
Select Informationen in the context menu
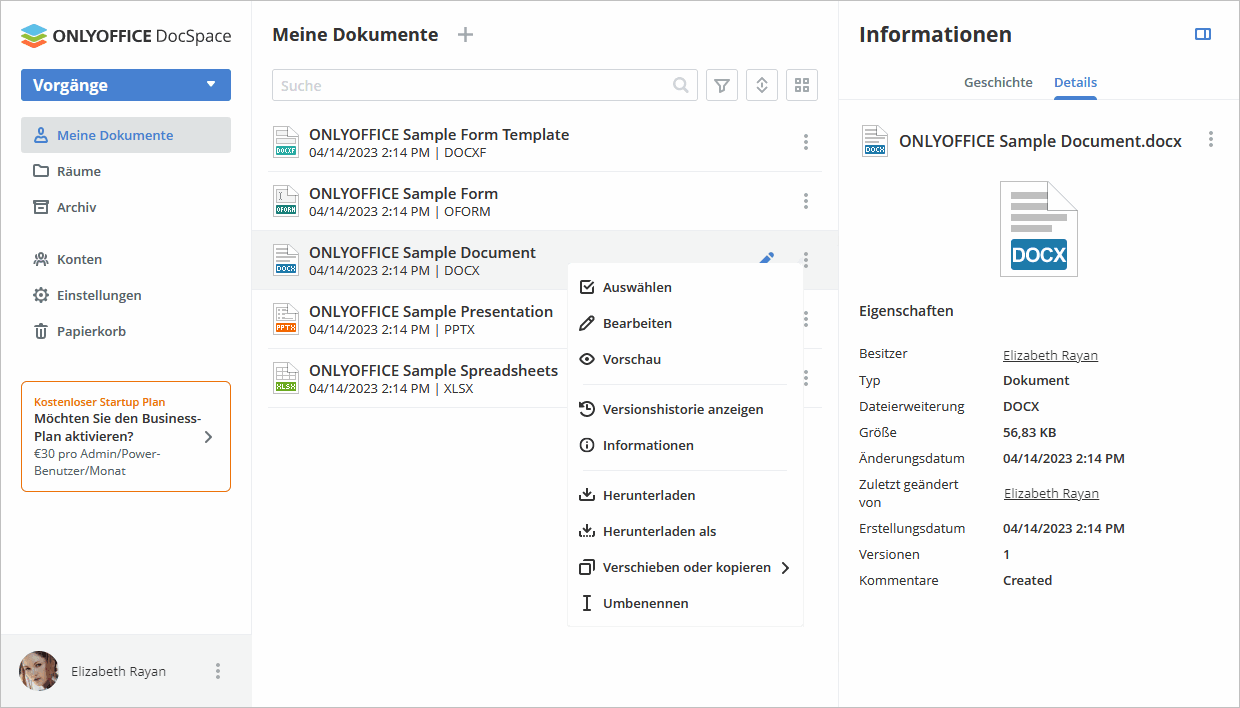[685, 445]
